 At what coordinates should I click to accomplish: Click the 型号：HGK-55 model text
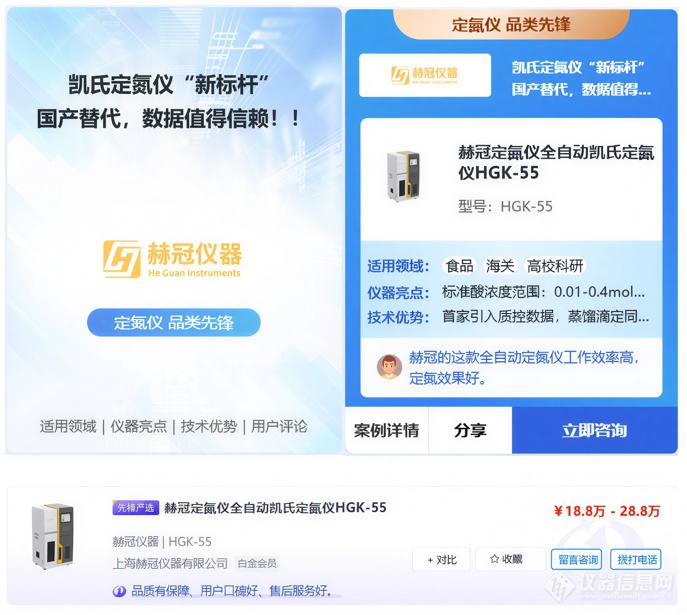505,206
